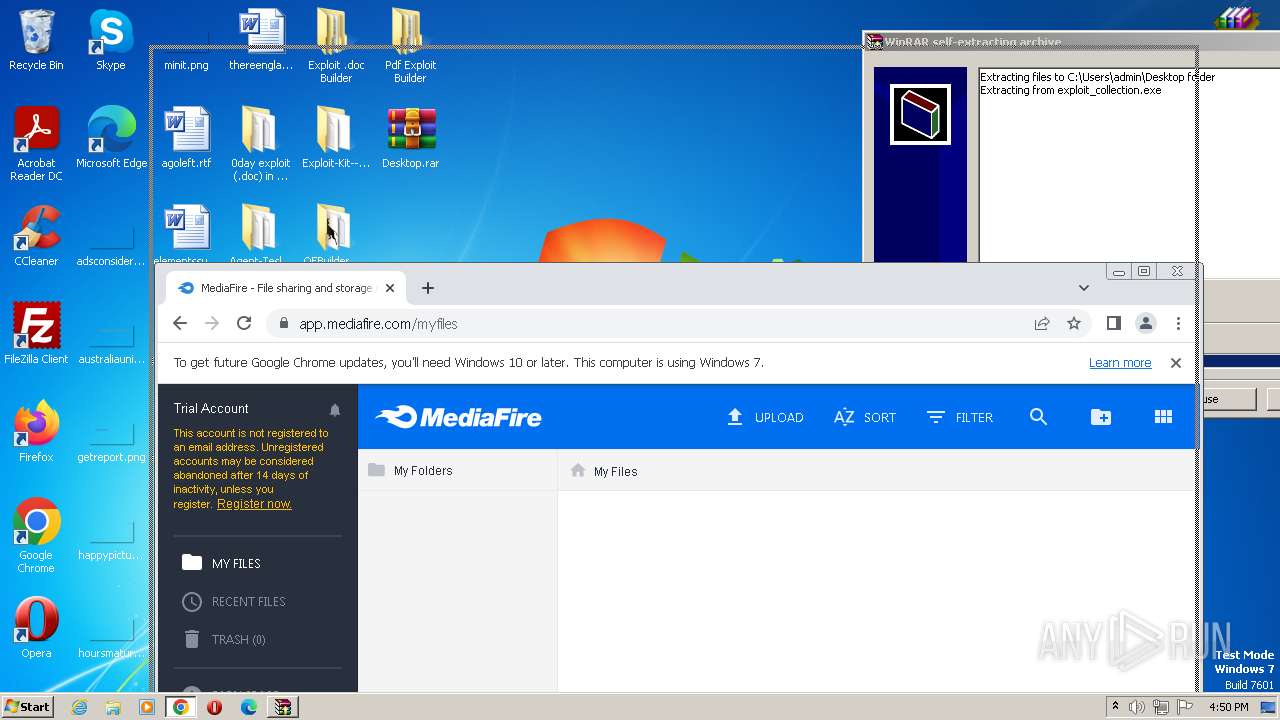Click the Learn more link
The height and width of the screenshot is (720, 1280).
1120,363
